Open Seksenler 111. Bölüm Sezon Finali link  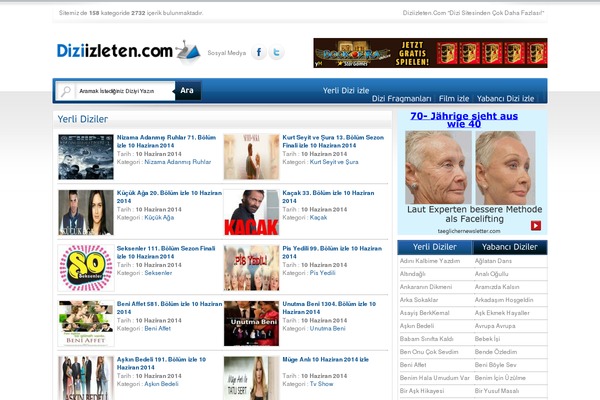[x=166, y=252]
